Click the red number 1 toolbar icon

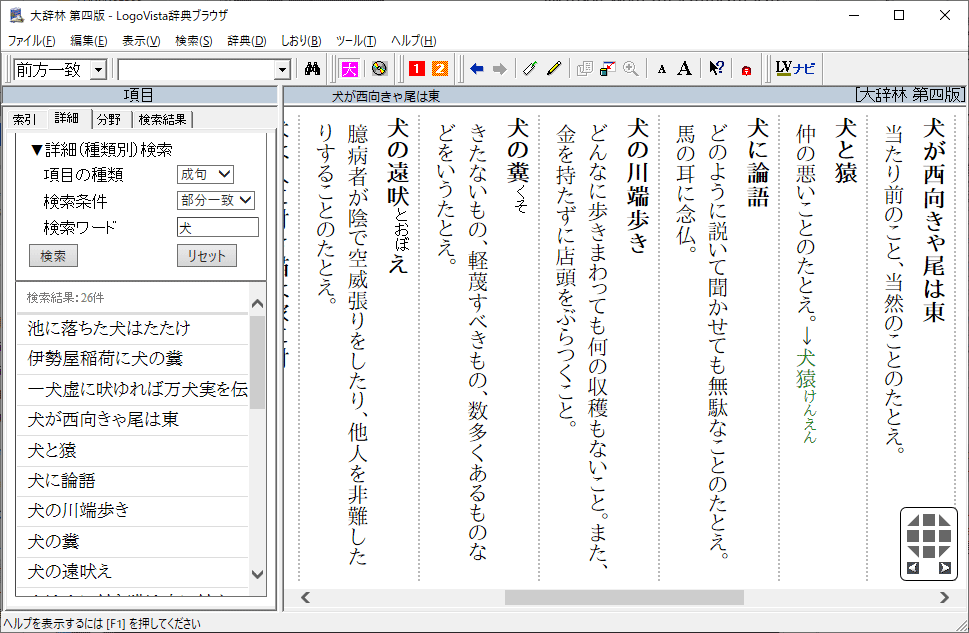tap(416, 69)
